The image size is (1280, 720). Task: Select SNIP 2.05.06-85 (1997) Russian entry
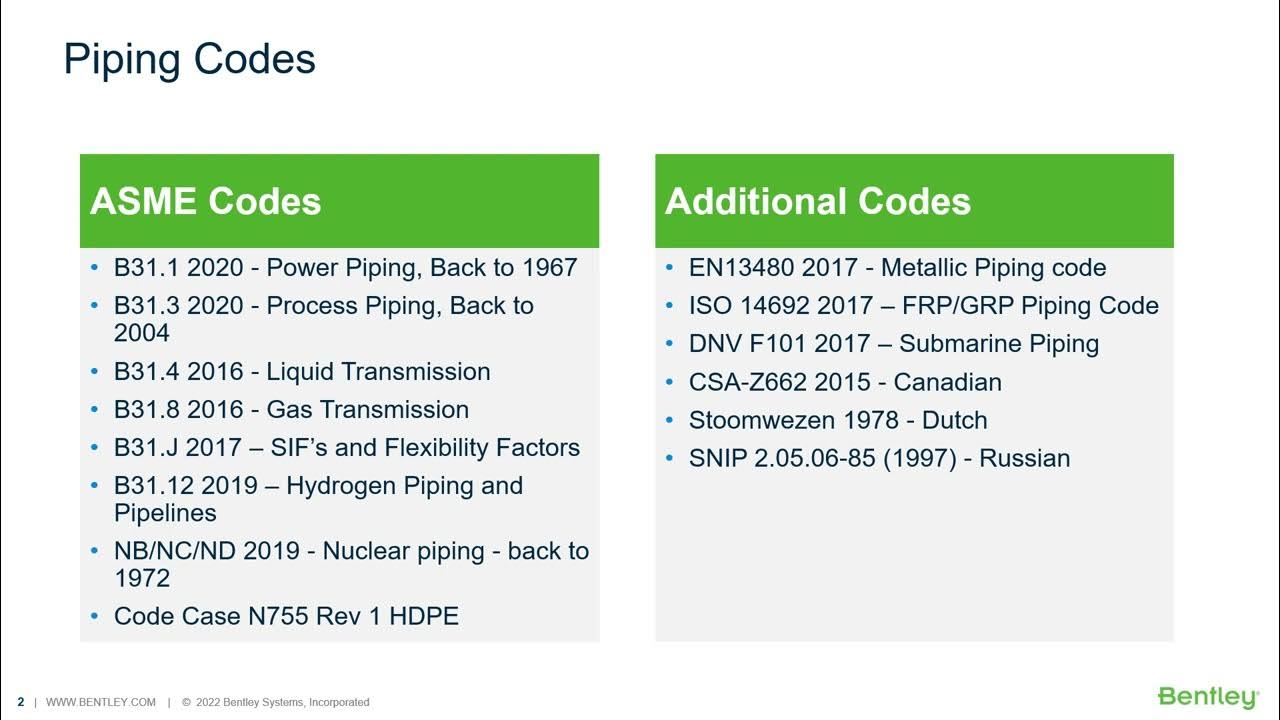tap(879, 458)
